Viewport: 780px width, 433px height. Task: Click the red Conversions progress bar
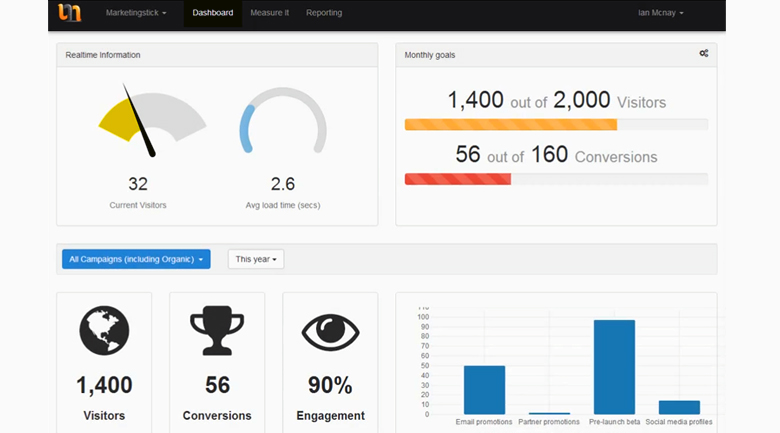point(457,179)
